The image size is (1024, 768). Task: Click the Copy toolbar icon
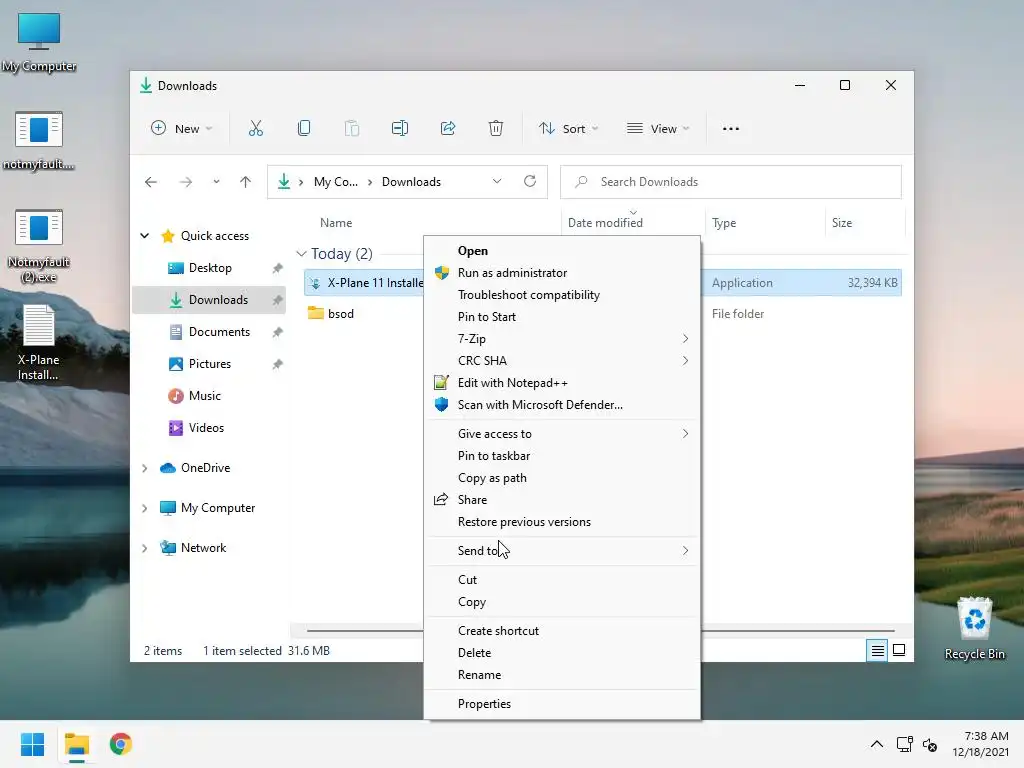coord(304,129)
